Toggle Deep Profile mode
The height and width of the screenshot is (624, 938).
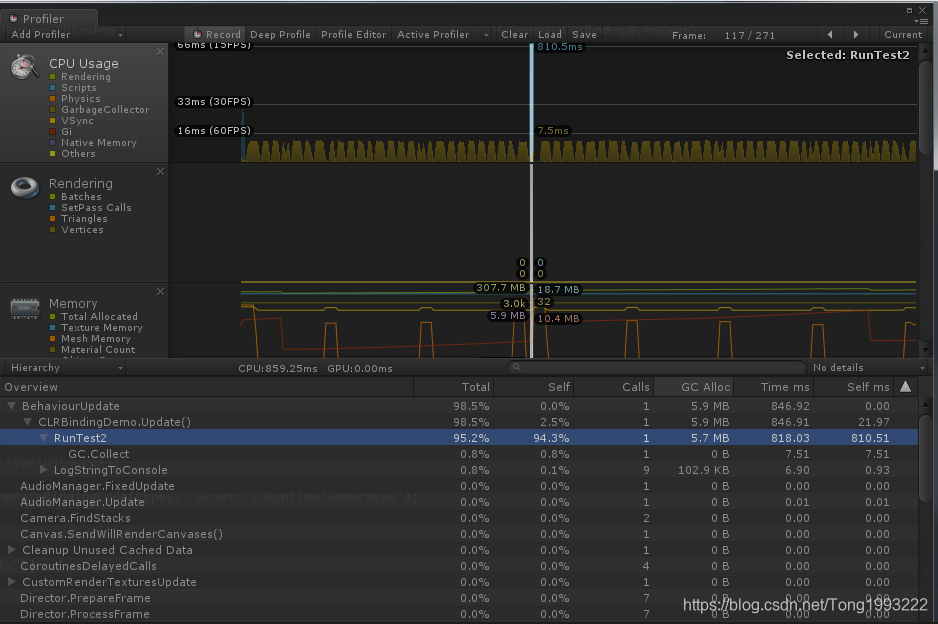coord(281,35)
